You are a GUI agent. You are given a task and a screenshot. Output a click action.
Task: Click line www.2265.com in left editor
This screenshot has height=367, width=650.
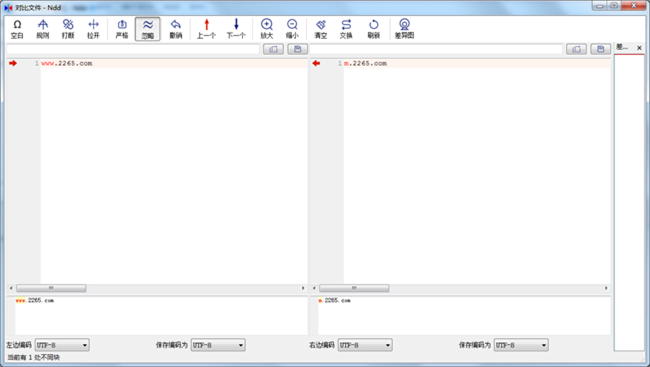(67, 63)
